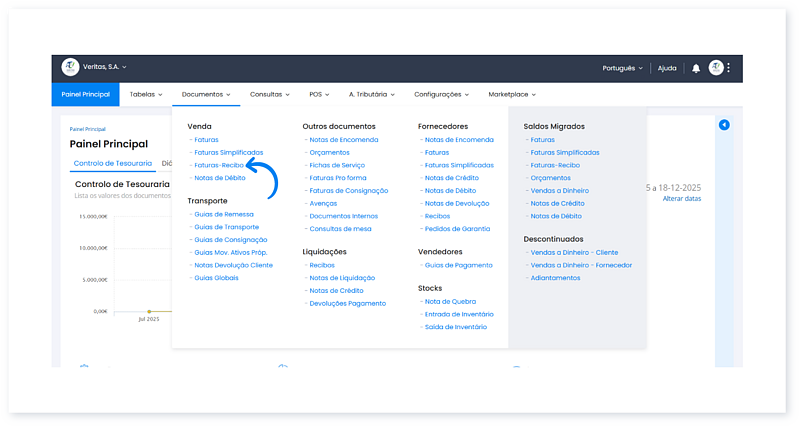The height and width of the screenshot is (427, 800).
Task: Open the Consultas dropdown menu
Action: click(x=269, y=94)
